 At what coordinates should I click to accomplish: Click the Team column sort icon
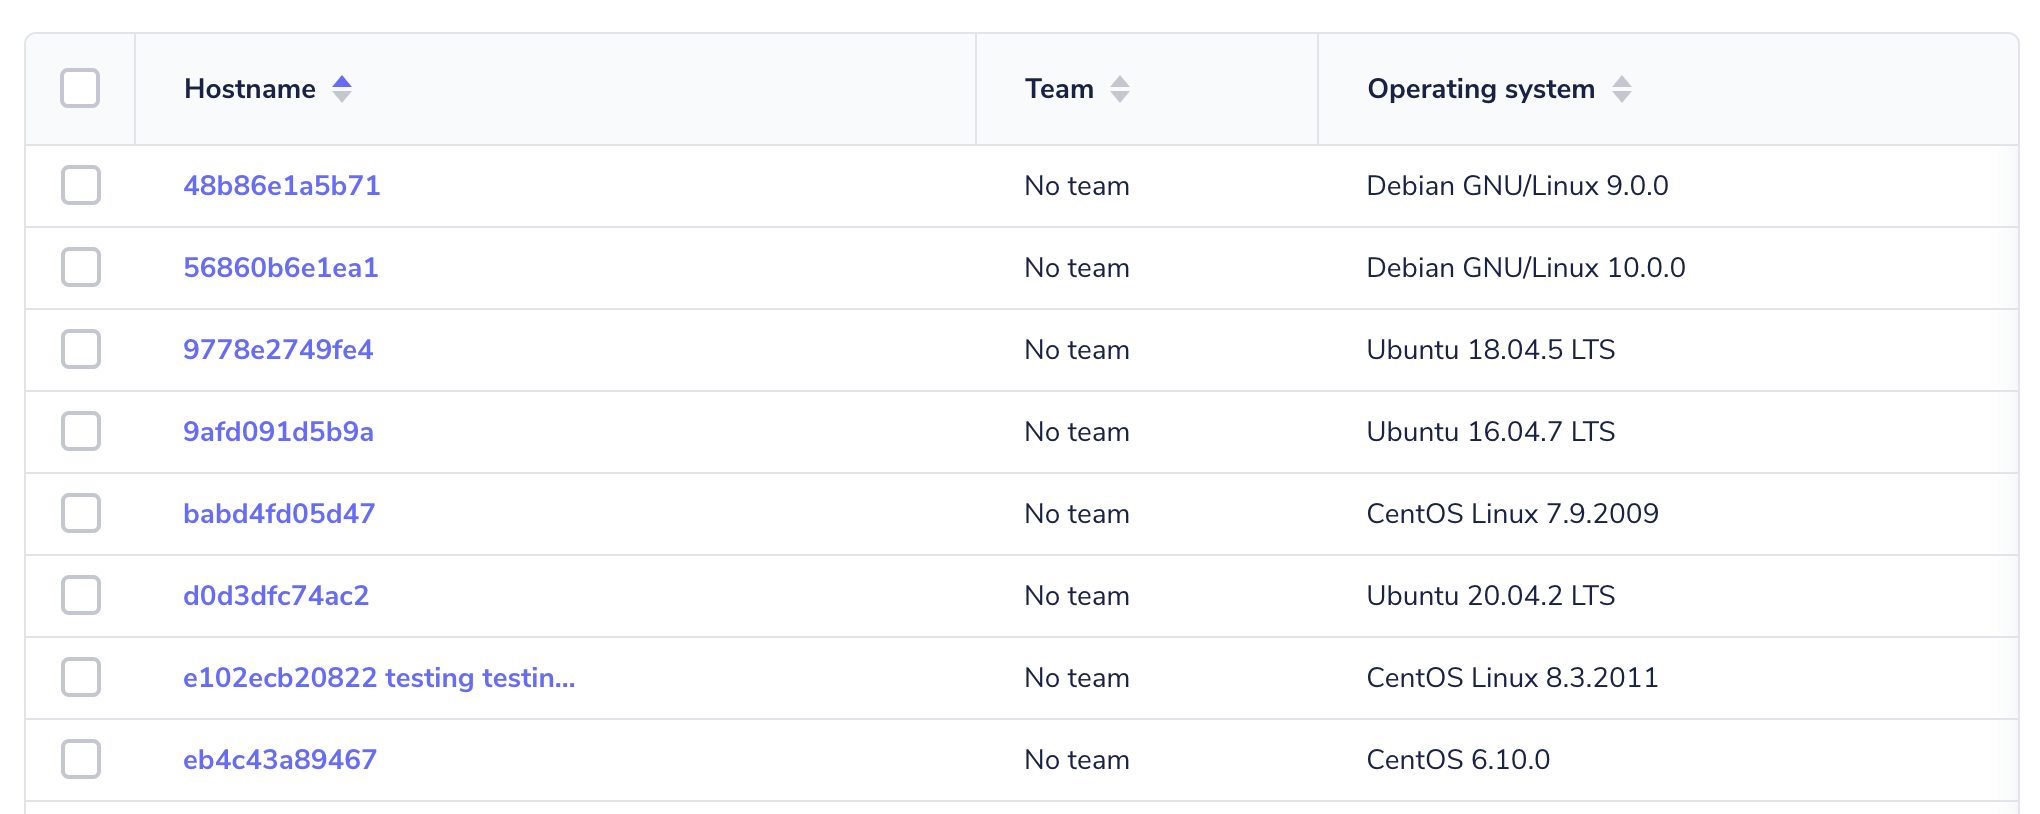click(x=1120, y=88)
